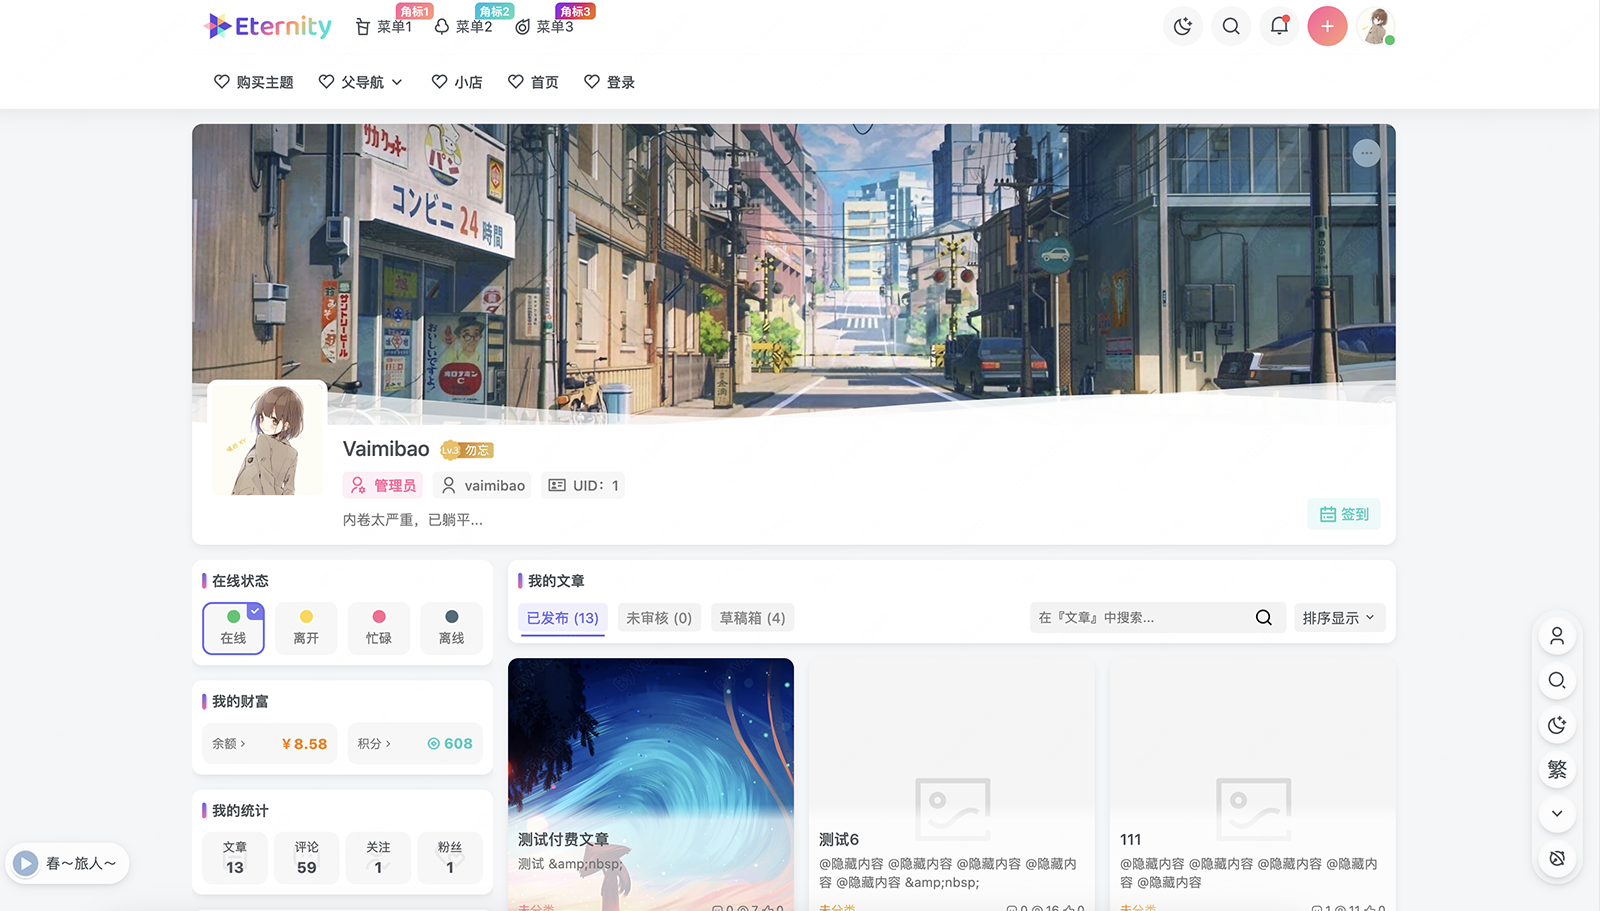Viewport: 1600px width, 911px height.
Task: Switch to the 未审核 (0) tab
Action: [659, 618]
